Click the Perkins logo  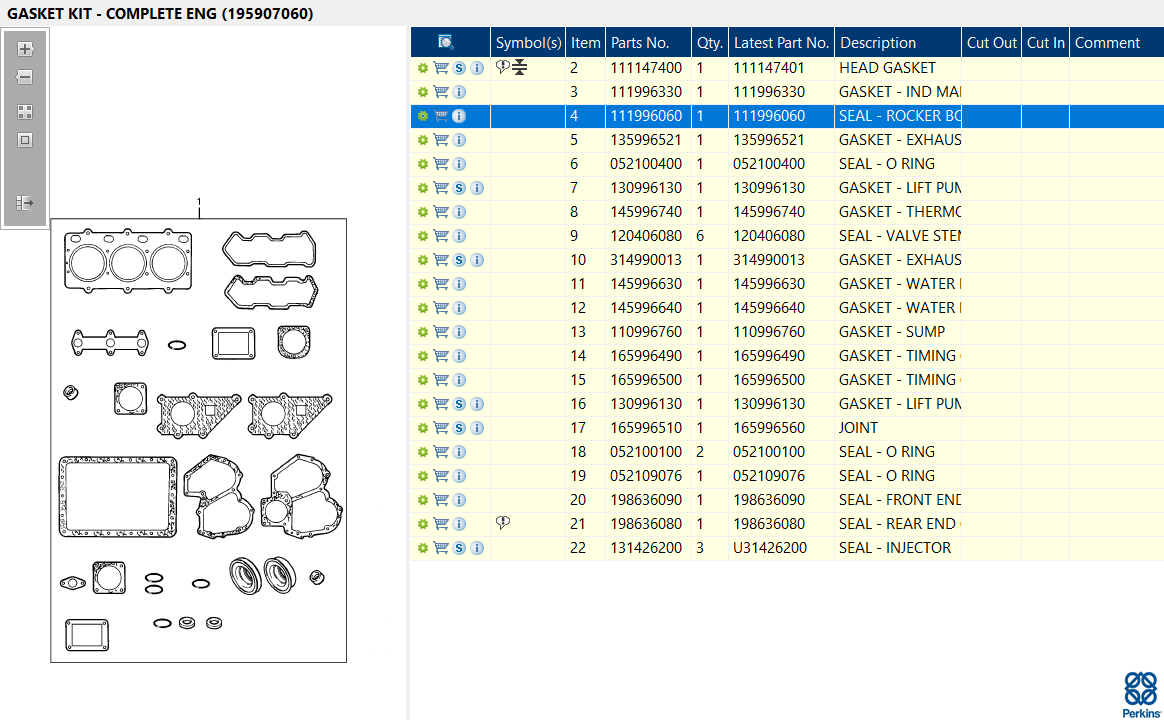pyautogui.click(x=1142, y=695)
